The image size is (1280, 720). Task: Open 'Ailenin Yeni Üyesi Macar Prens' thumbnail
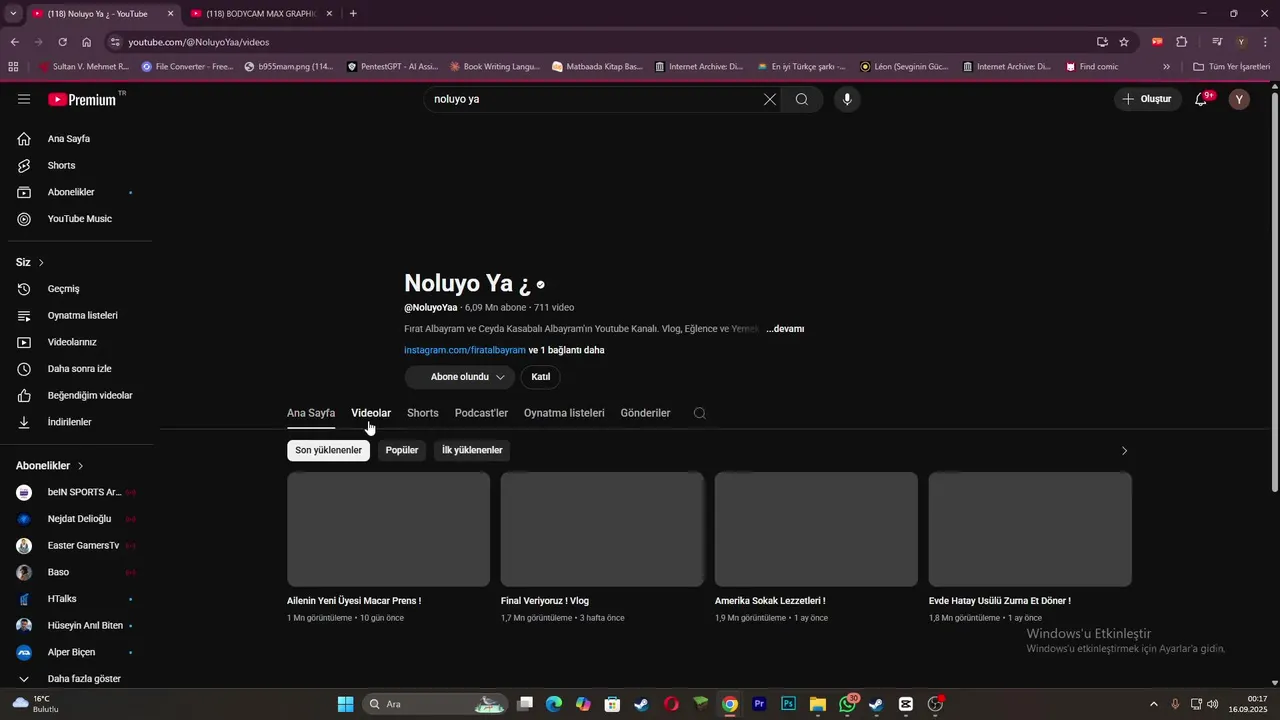click(388, 529)
